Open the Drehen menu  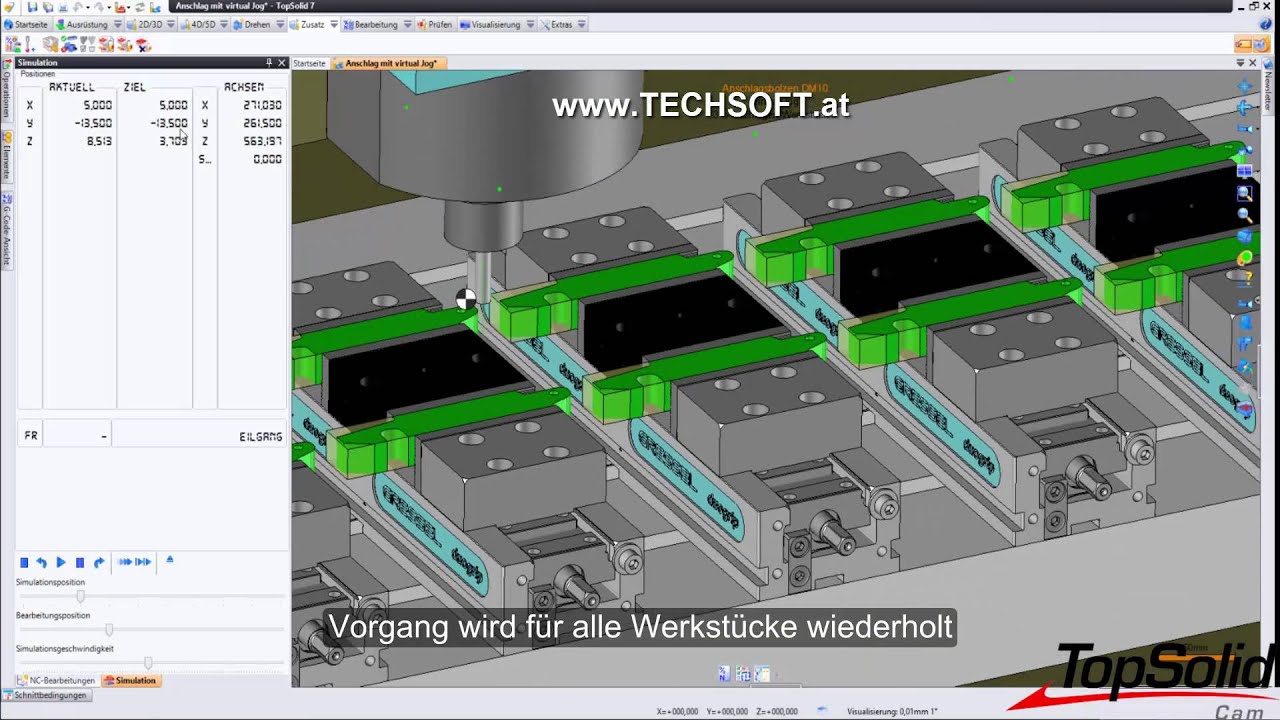click(x=252, y=24)
